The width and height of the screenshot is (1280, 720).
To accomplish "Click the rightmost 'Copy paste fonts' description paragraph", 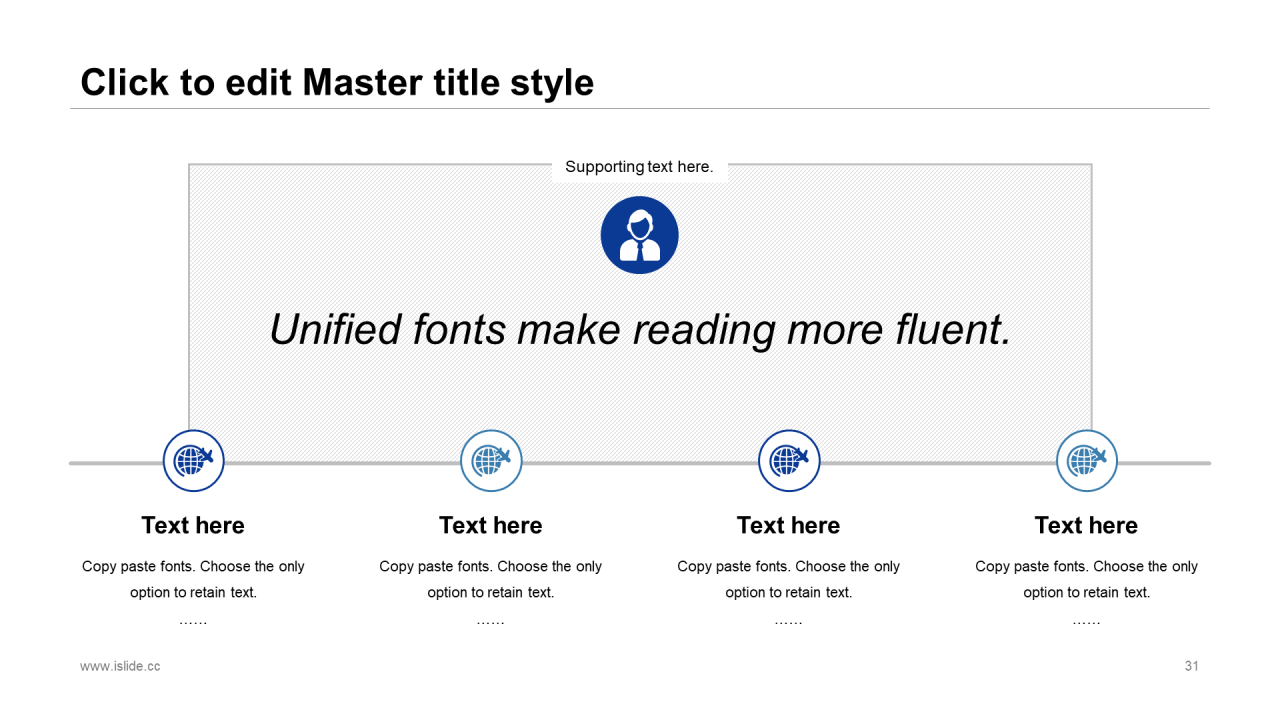I will point(1087,579).
